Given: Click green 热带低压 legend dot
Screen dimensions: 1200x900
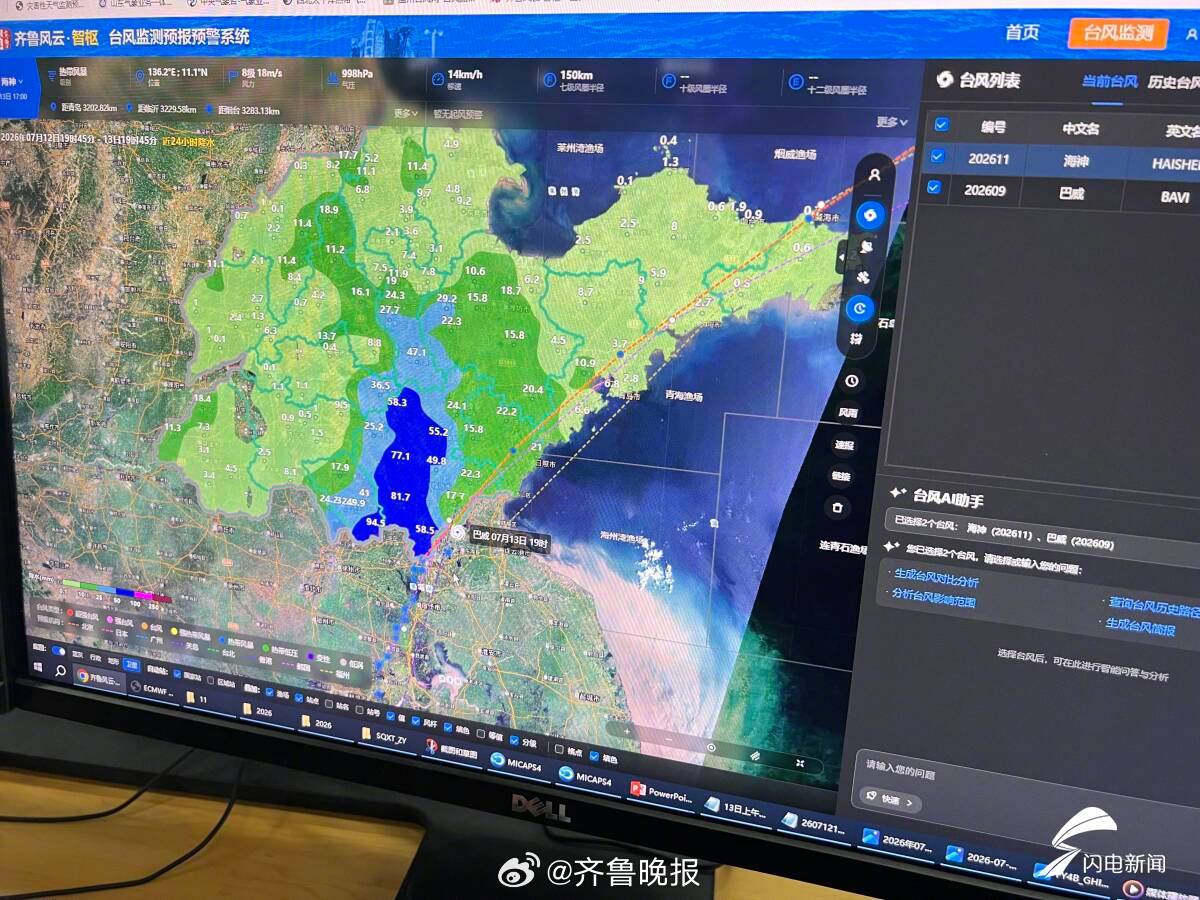Looking at the screenshot, I should (x=265, y=648).
